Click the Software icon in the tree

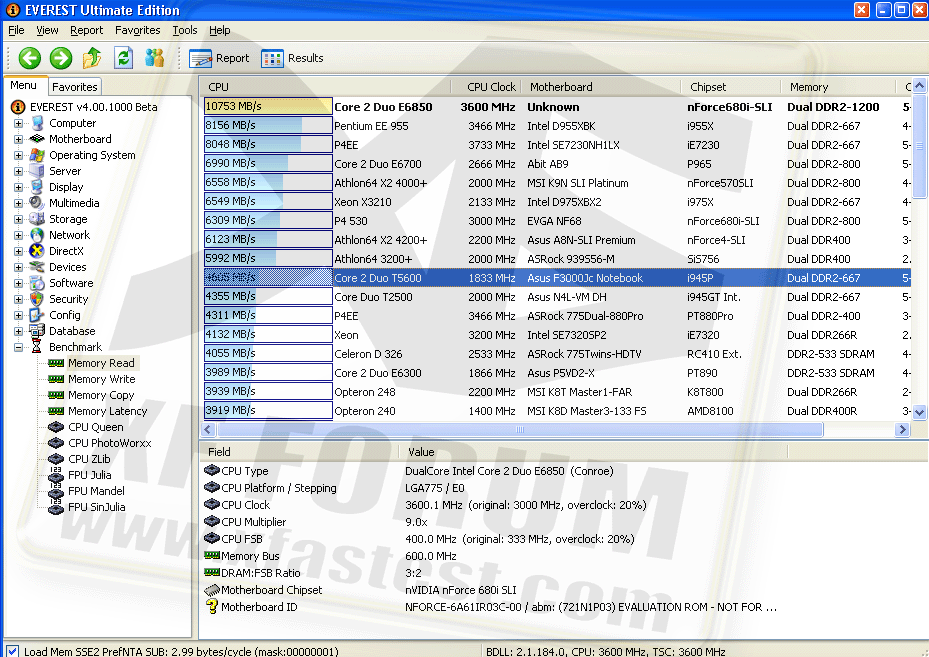37,283
